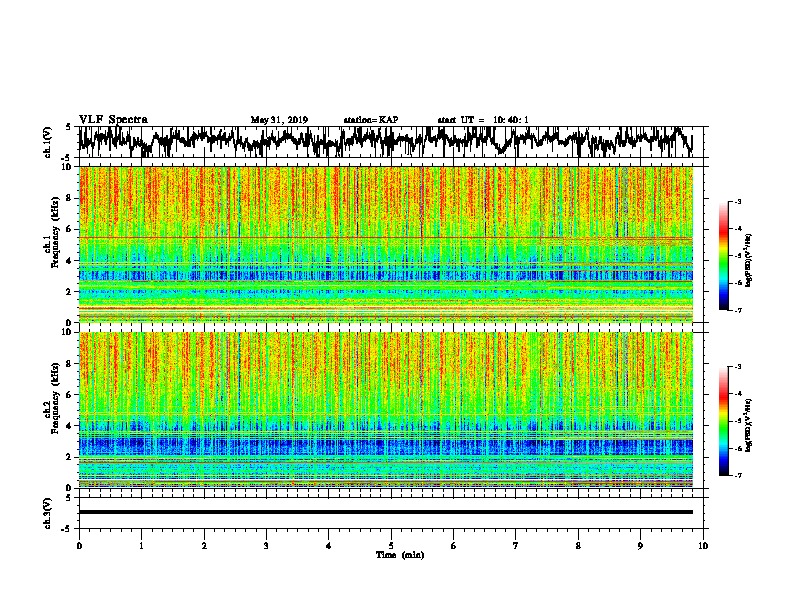Click the "0" tick on the time axis
Screen dimensions: 792x612
pyautogui.click(x=79, y=545)
